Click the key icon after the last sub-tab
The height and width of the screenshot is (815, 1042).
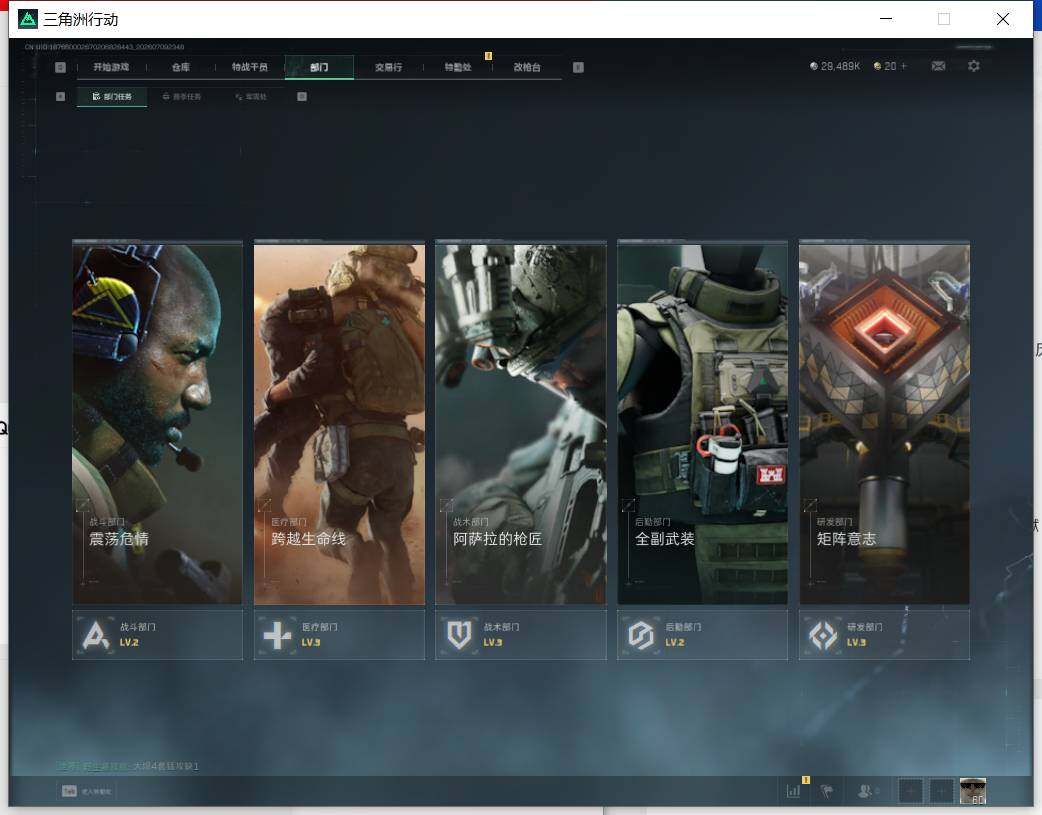point(302,96)
